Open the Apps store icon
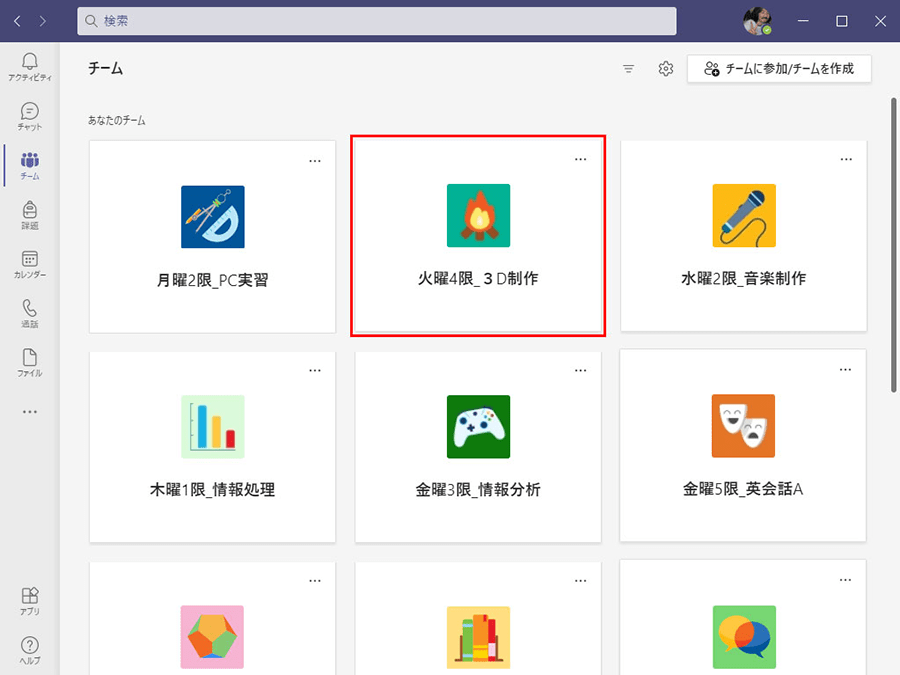This screenshot has height=675, width=900. pos(29,600)
